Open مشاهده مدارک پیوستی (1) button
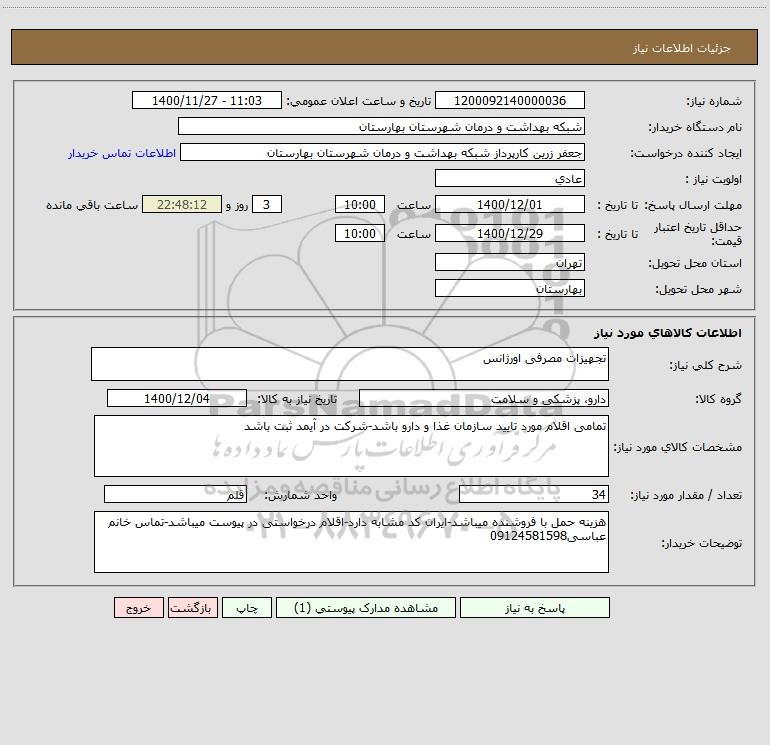 click(x=366, y=608)
